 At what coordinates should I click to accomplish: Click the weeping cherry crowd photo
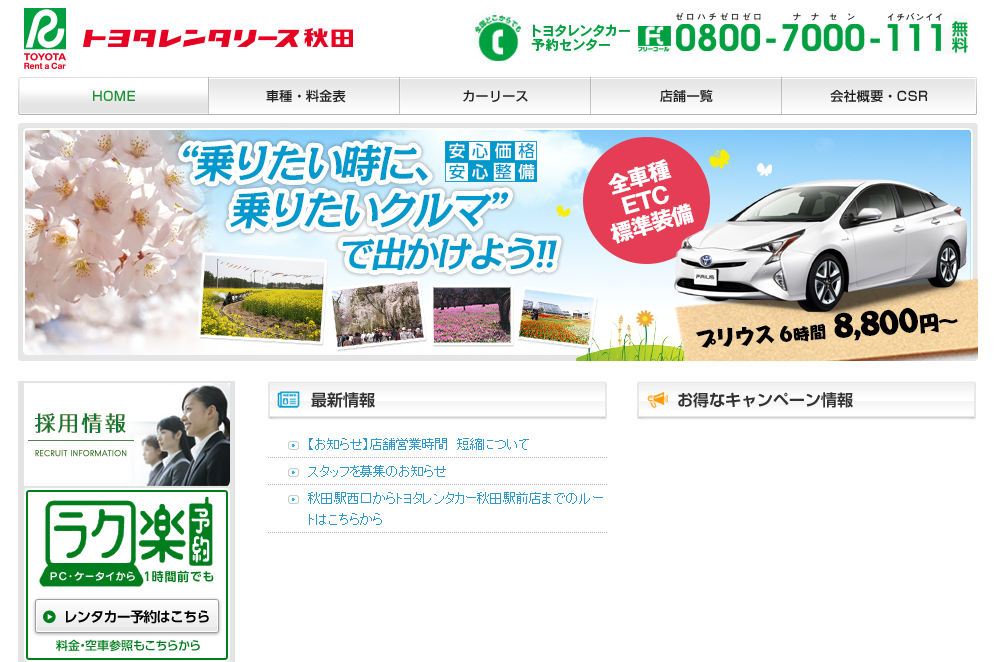click(x=378, y=314)
